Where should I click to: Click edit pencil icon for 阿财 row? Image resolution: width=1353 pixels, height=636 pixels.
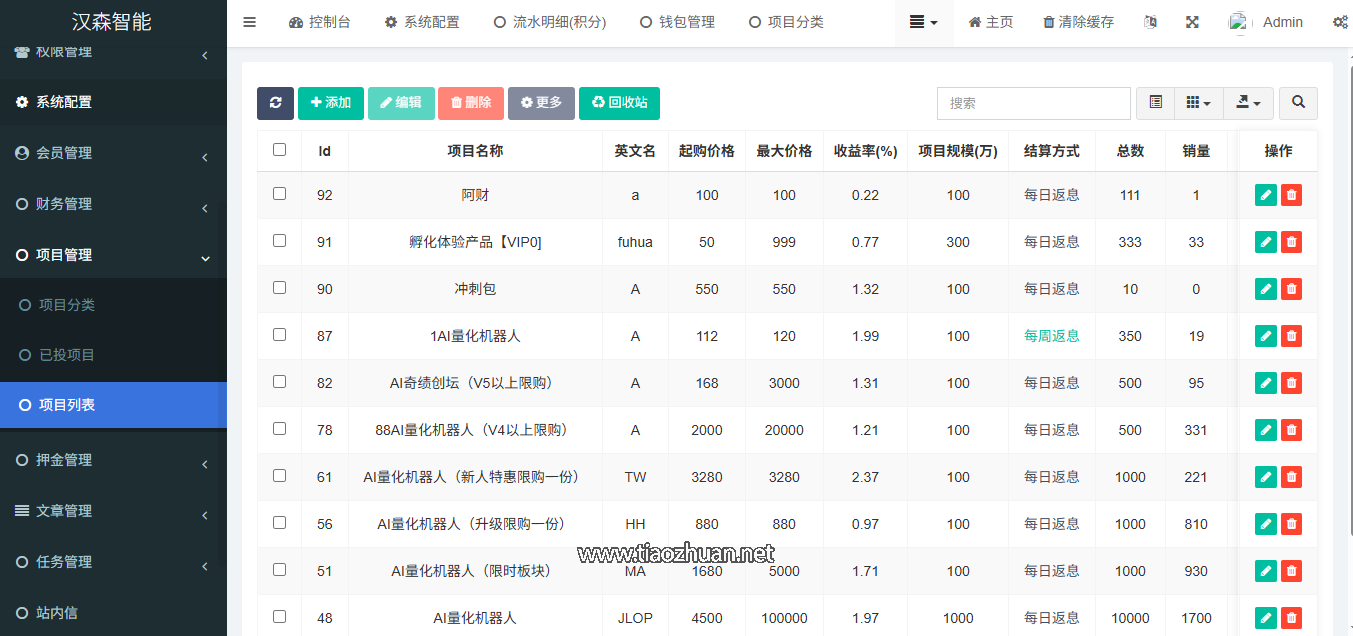point(1266,195)
